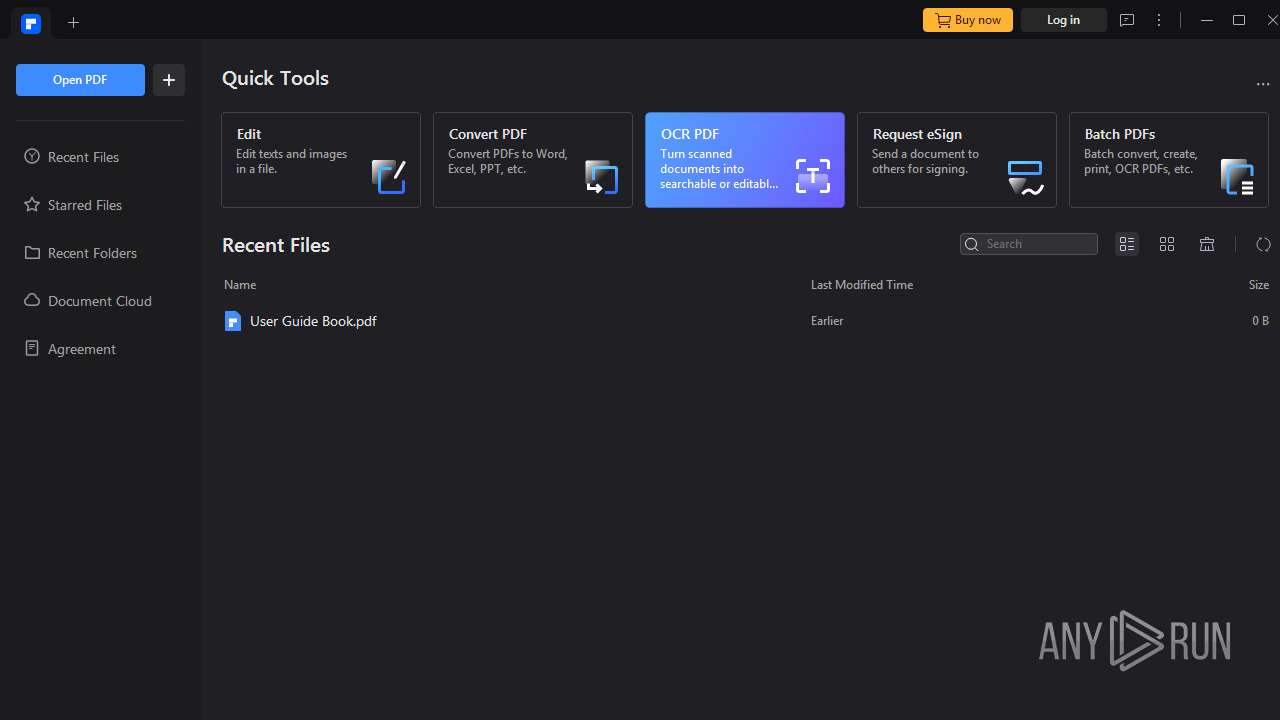This screenshot has width=1280, height=720.
Task: Open the Request eSign quick tool
Action: click(957, 160)
